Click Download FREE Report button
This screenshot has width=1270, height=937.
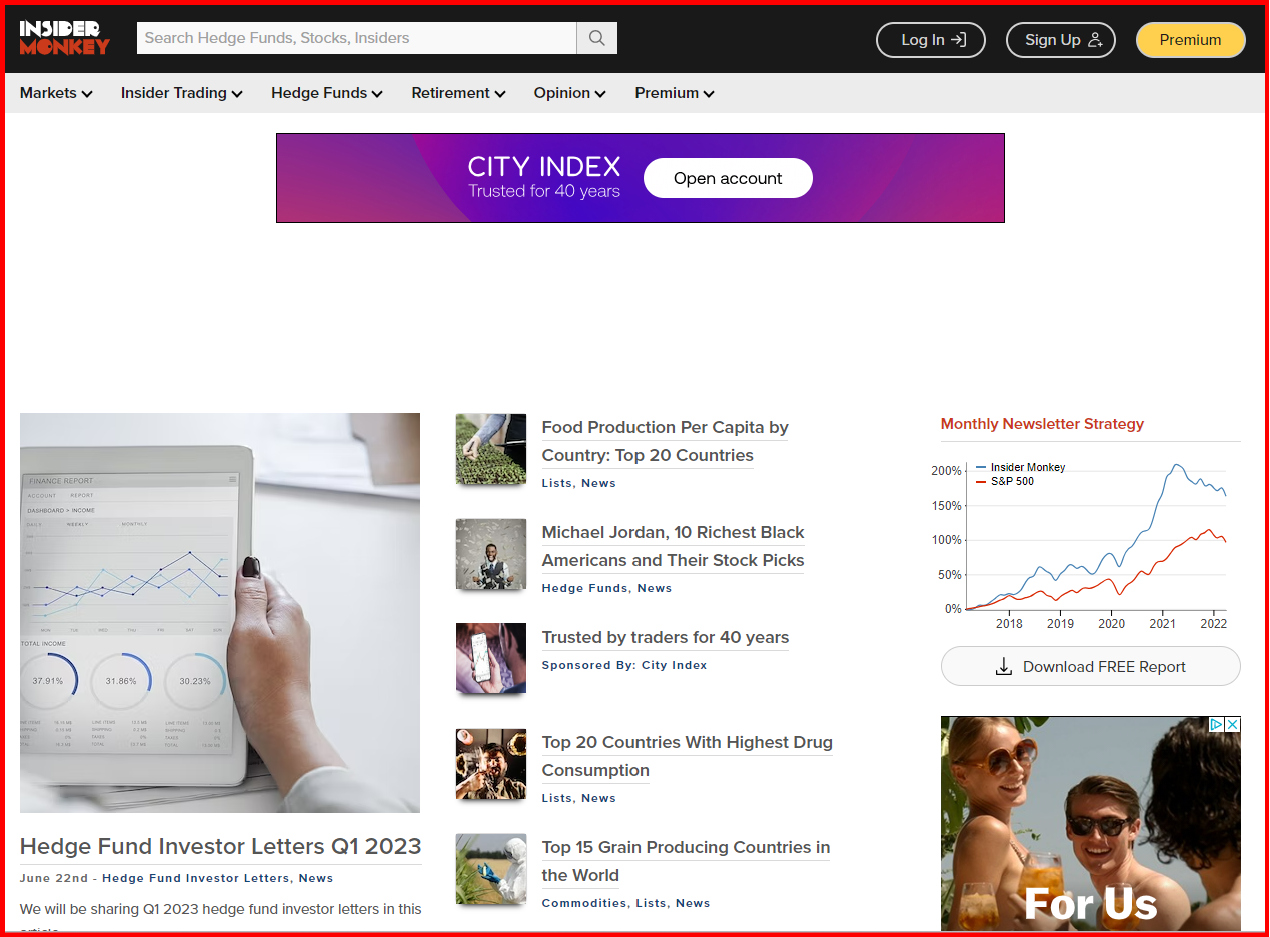(x=1090, y=667)
